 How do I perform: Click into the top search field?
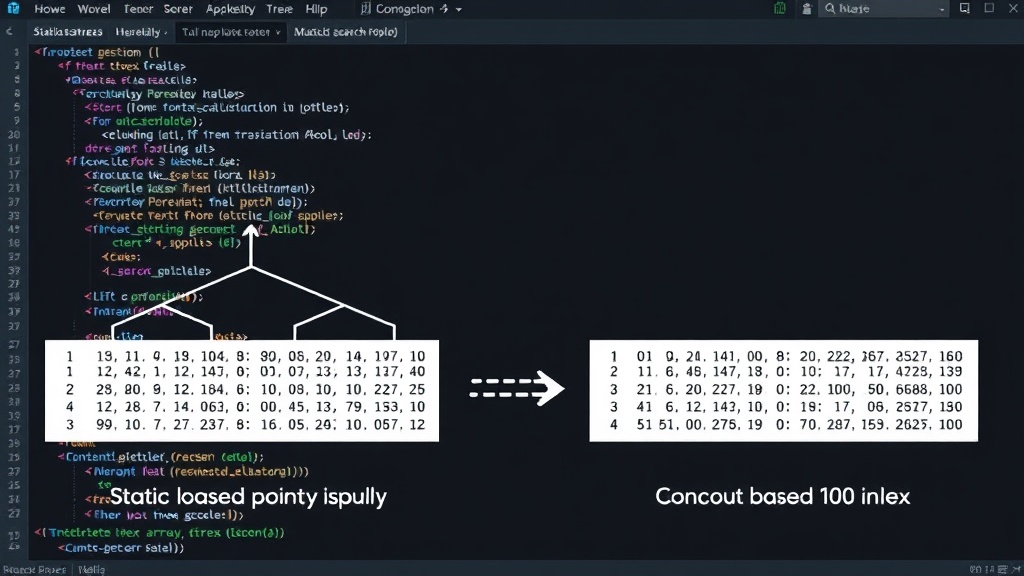(885, 8)
